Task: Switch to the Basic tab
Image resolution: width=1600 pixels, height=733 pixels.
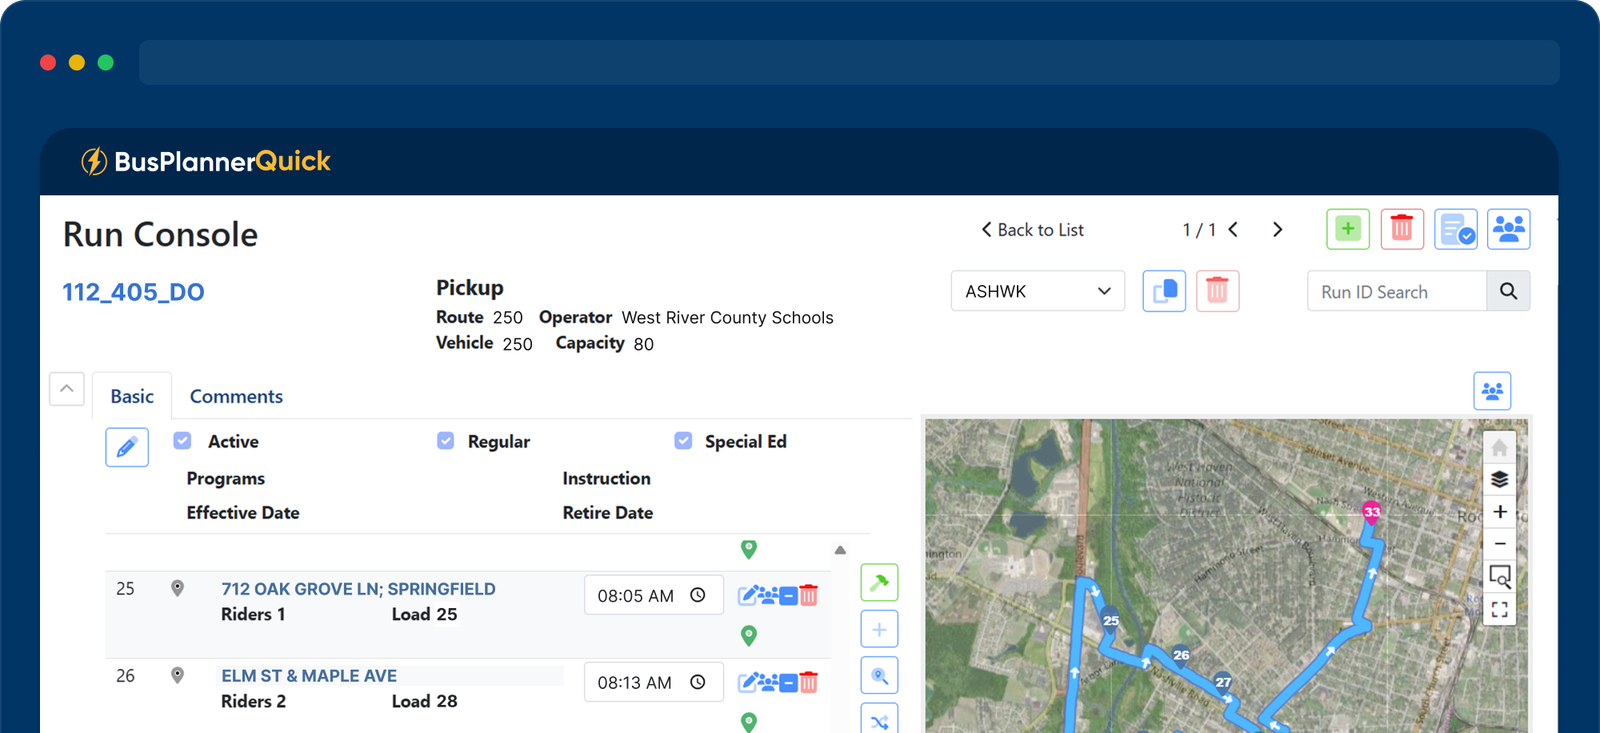Action: pyautogui.click(x=132, y=396)
